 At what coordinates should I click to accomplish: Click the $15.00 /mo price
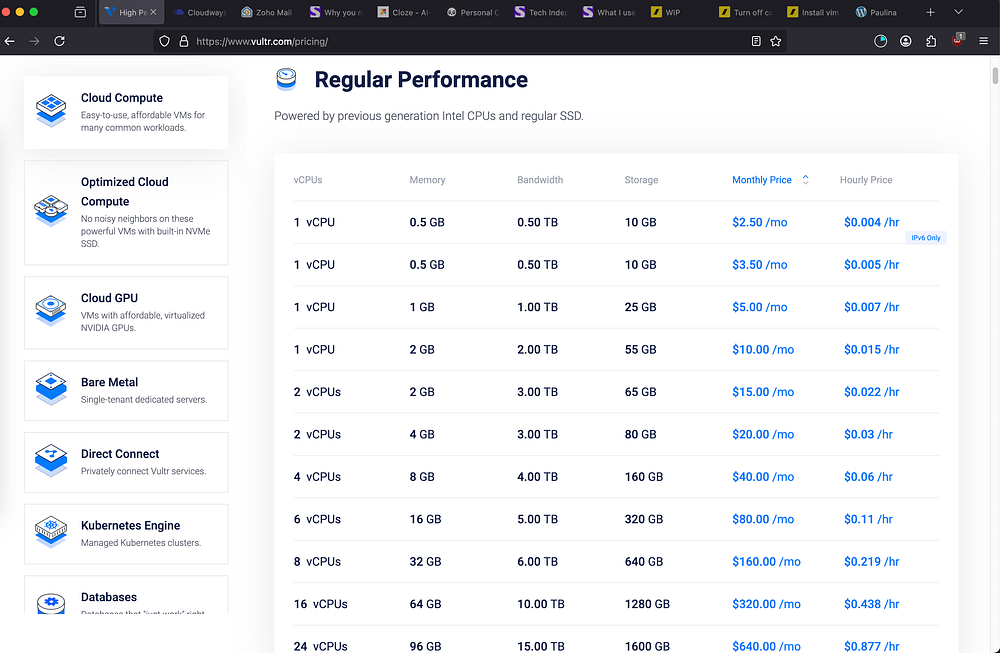click(x=763, y=392)
